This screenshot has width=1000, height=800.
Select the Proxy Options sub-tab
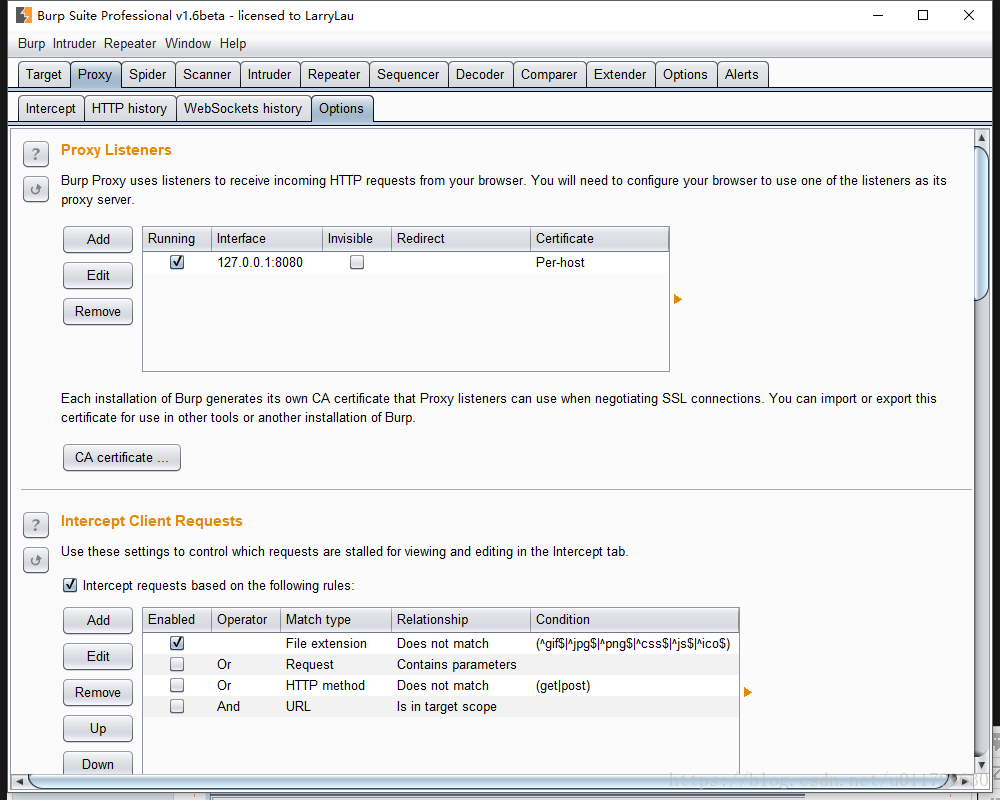coord(341,108)
